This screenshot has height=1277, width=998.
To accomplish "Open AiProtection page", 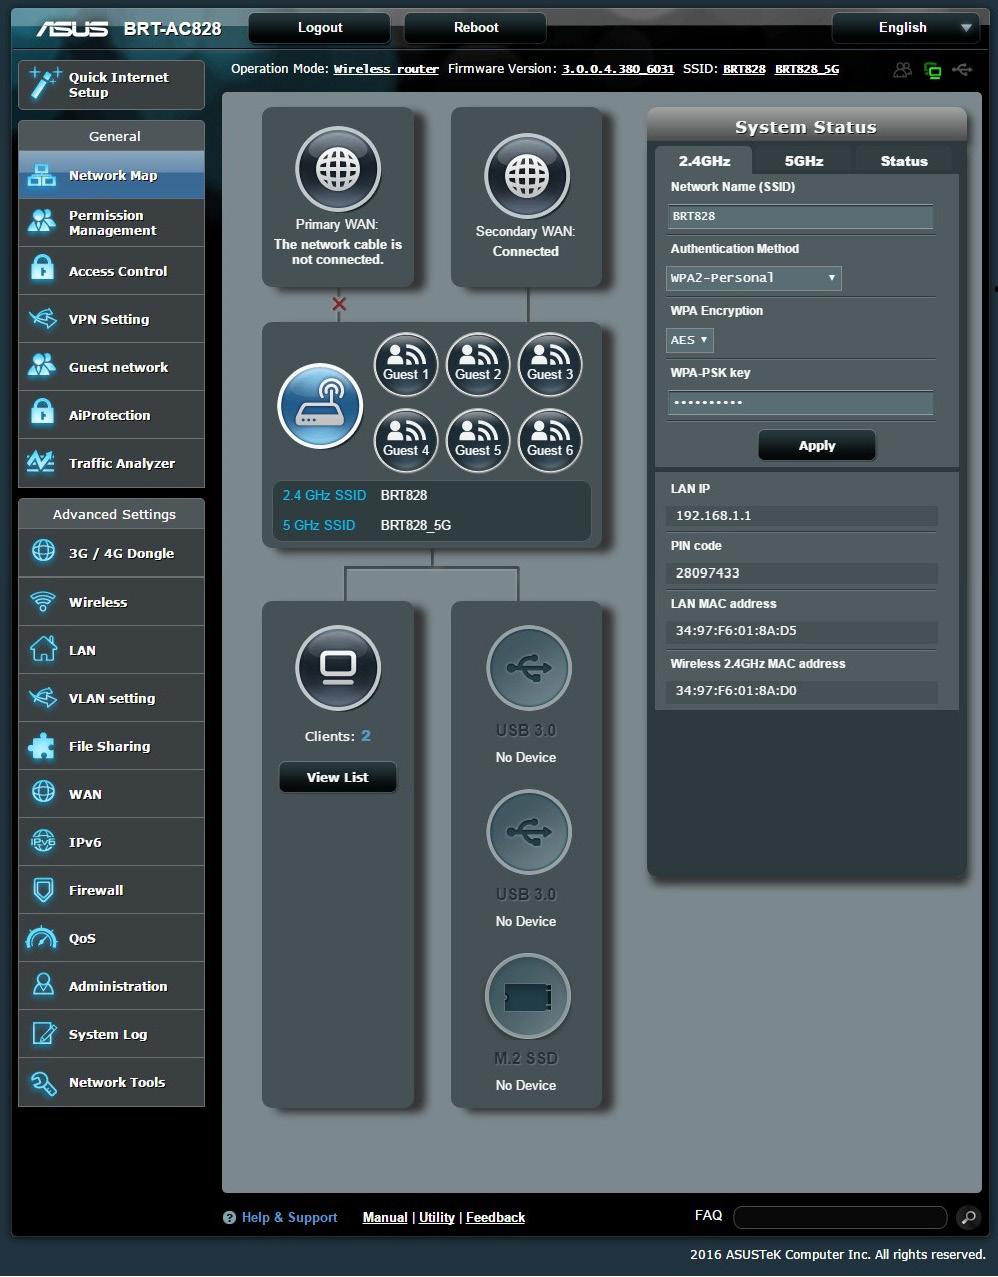I will [111, 415].
